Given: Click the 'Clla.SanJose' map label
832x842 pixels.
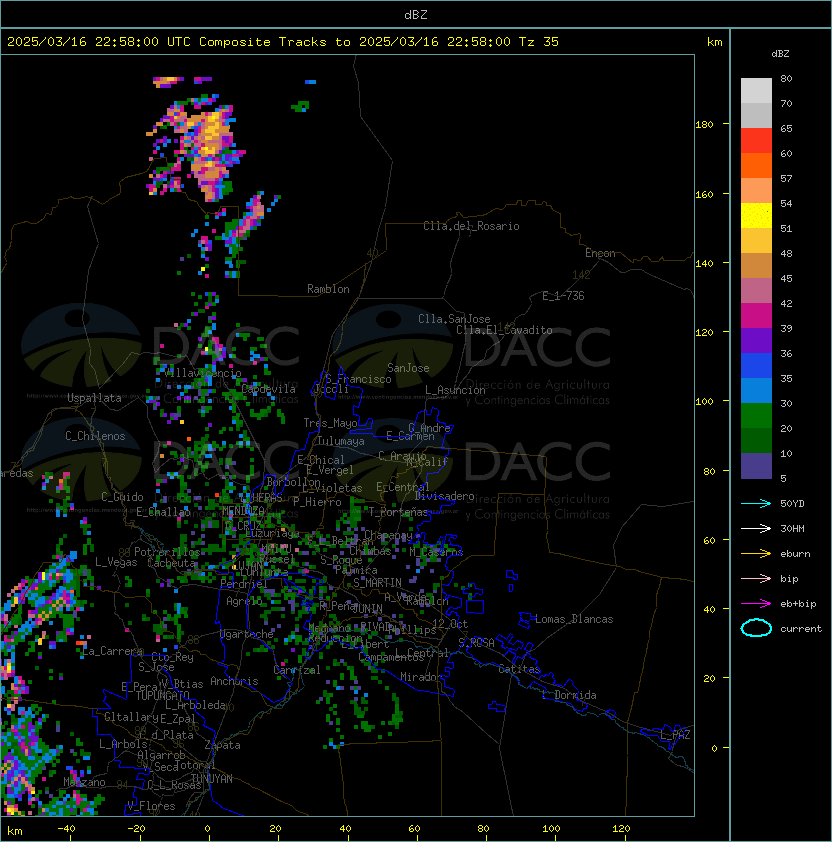Looking at the screenshot, I should (454, 319).
